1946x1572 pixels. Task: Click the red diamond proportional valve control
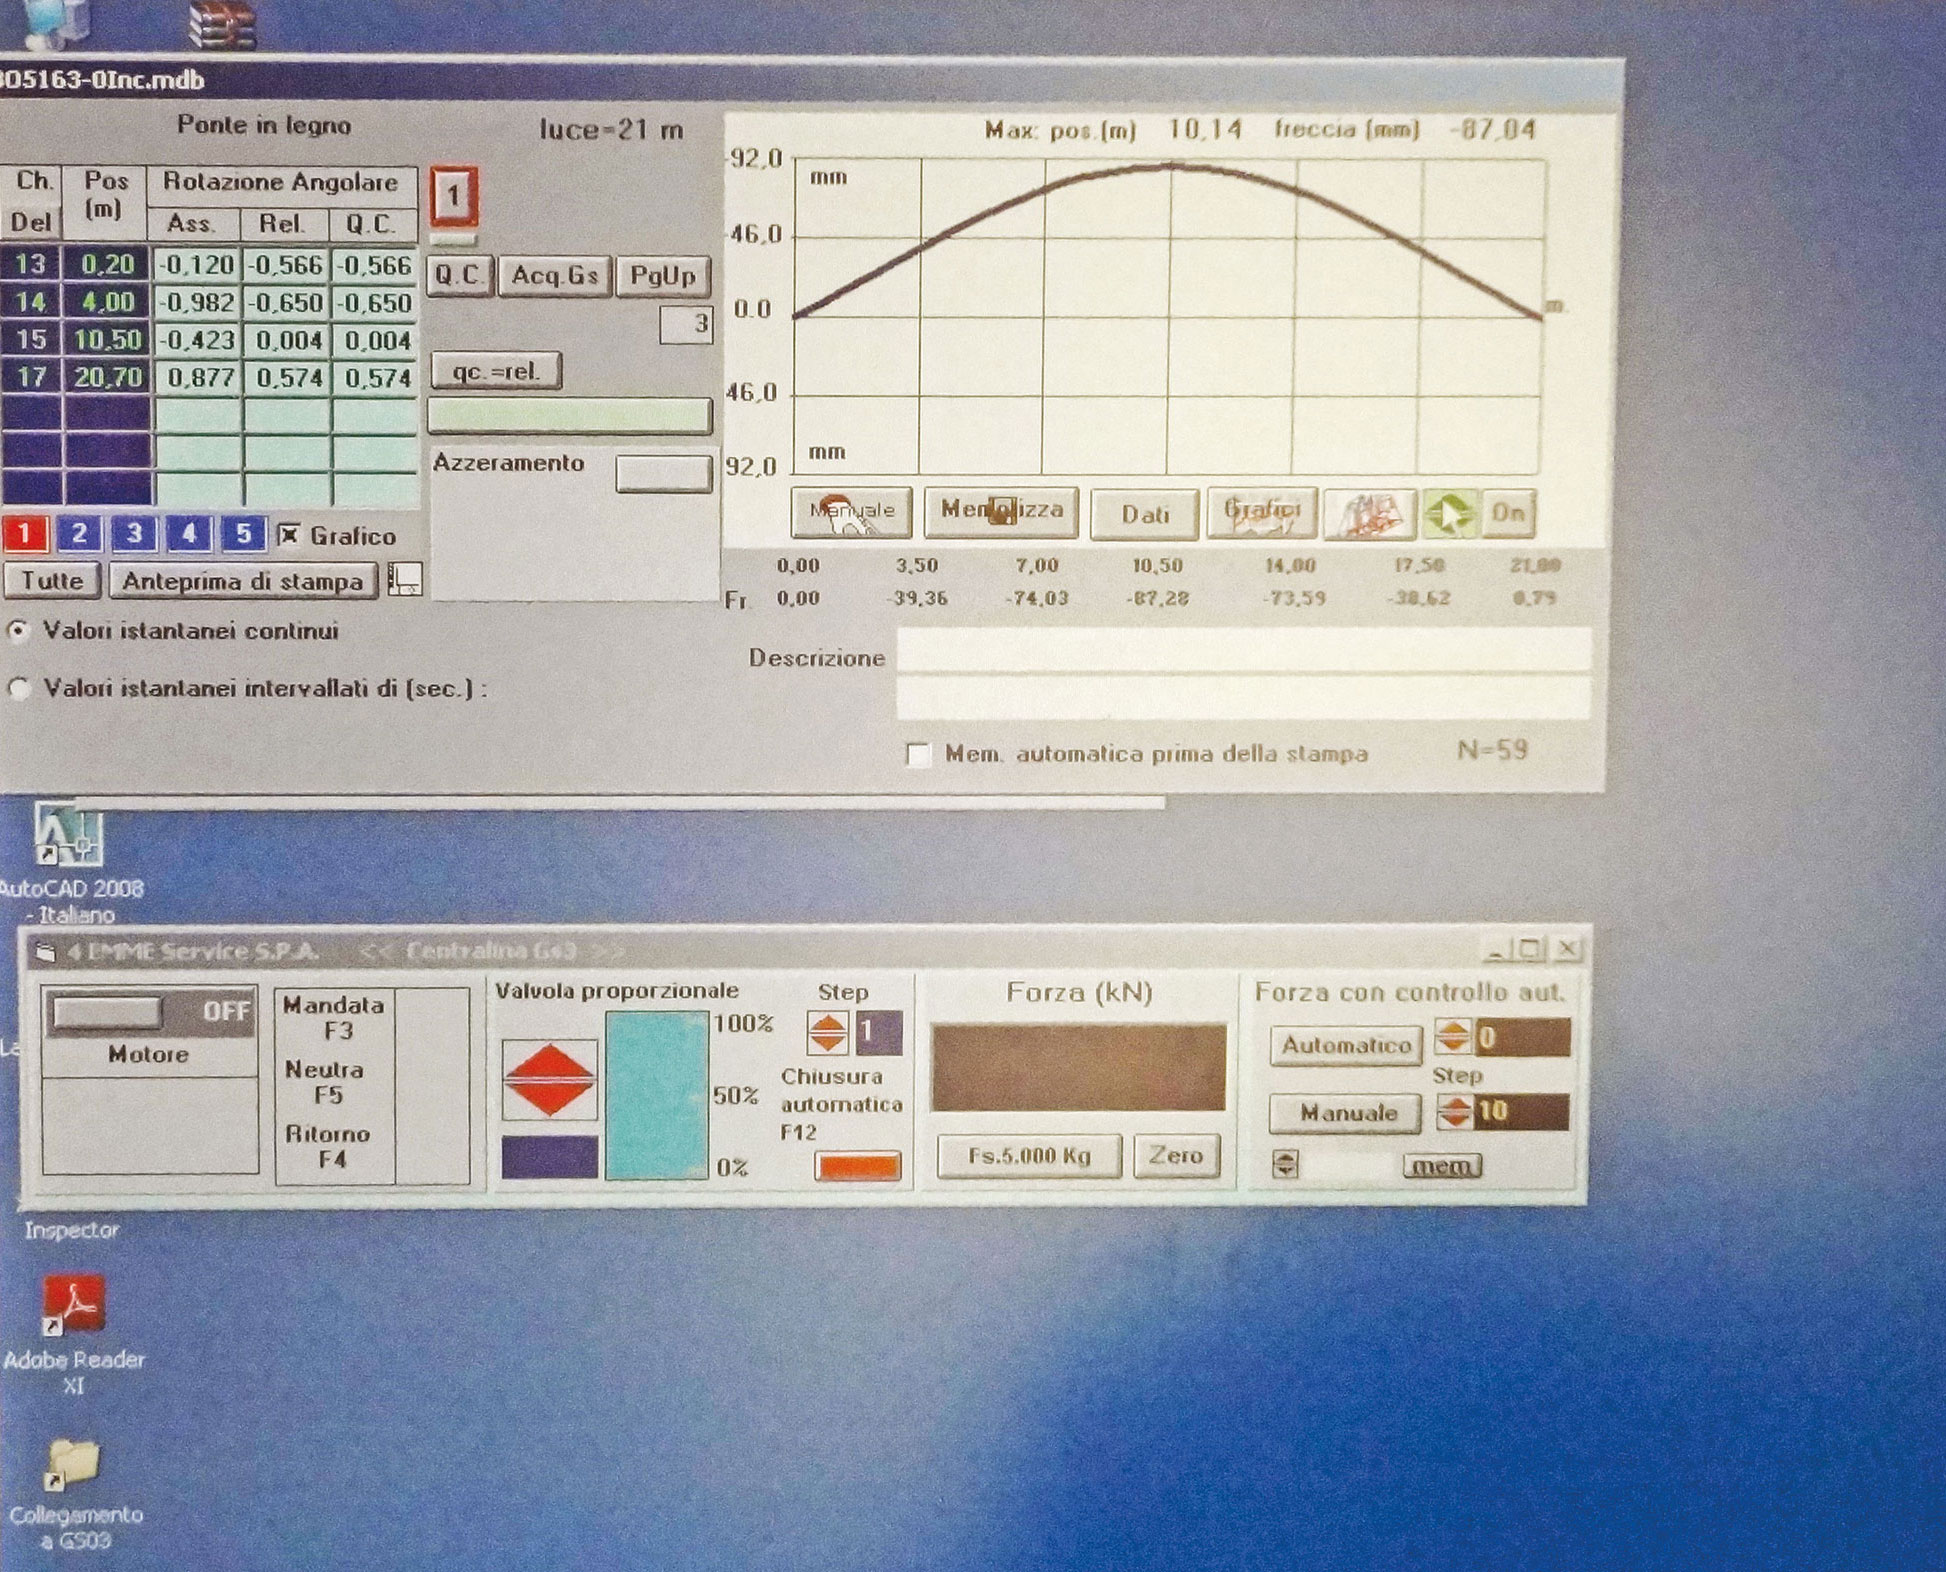[x=549, y=1079]
